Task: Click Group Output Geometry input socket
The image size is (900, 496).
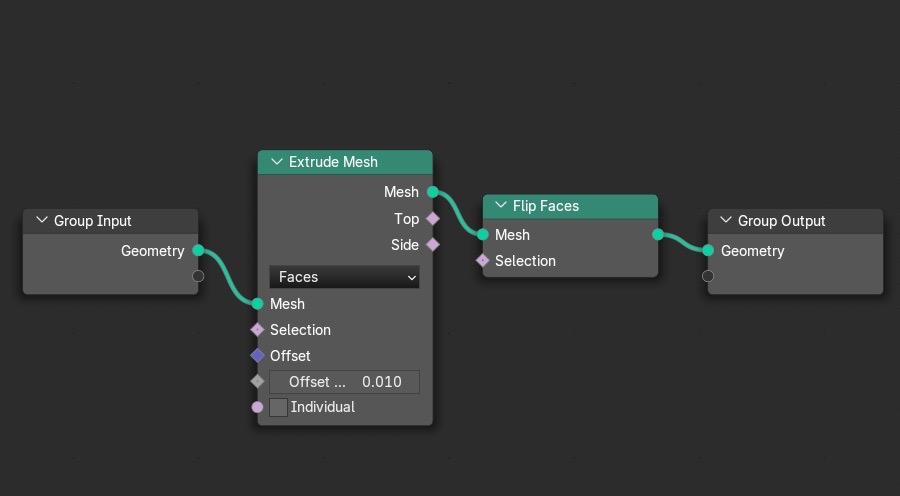Action: [708, 250]
